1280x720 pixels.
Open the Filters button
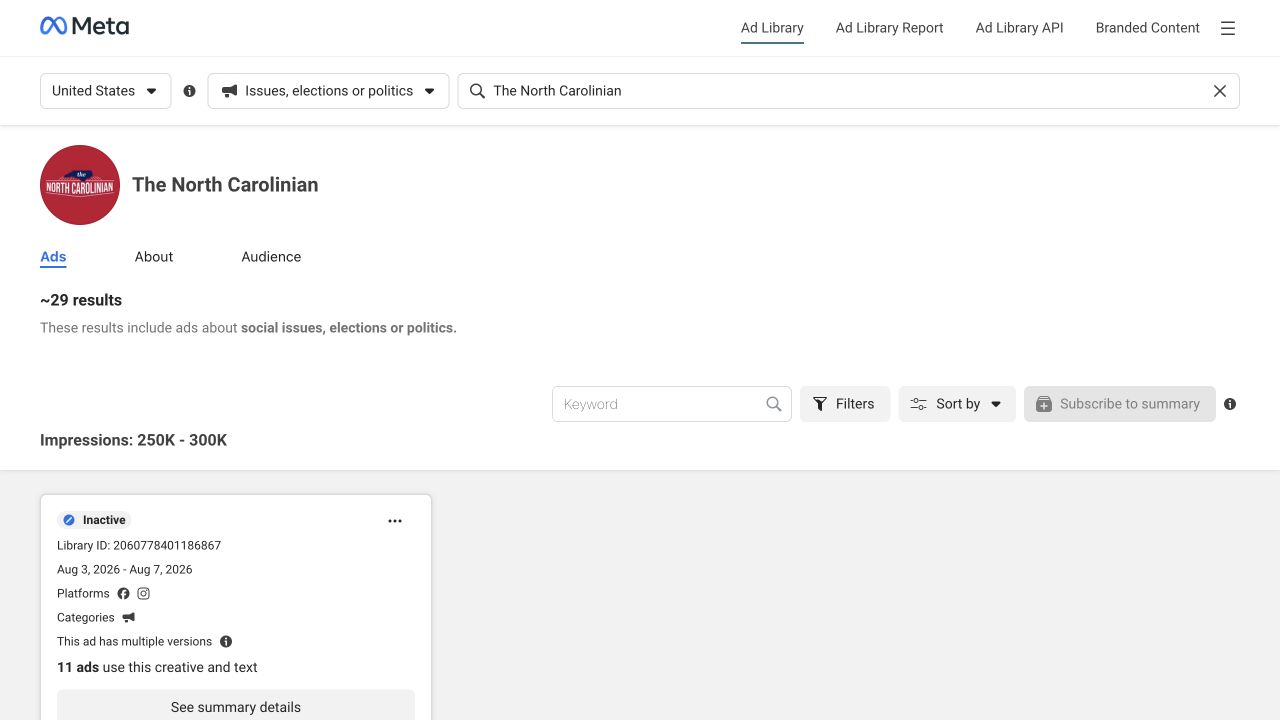tap(845, 404)
